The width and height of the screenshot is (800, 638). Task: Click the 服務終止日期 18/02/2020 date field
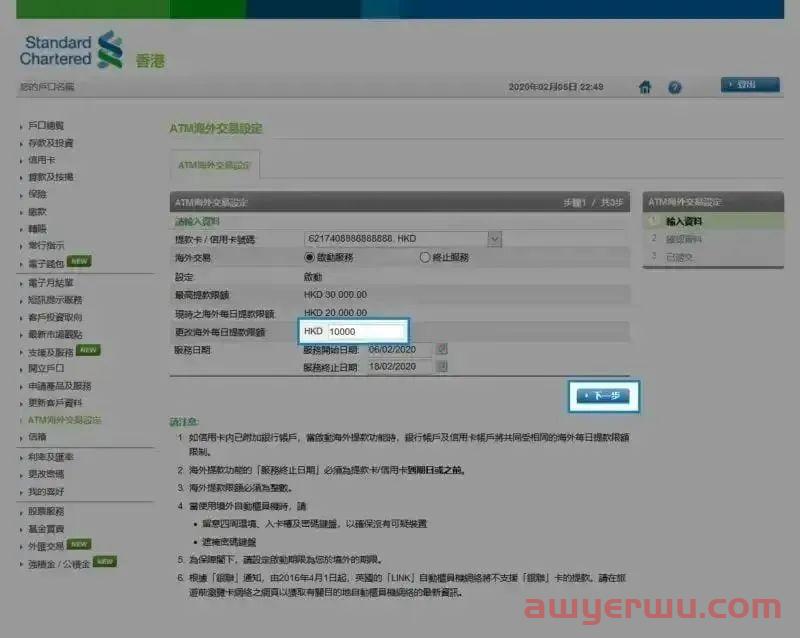399,367
